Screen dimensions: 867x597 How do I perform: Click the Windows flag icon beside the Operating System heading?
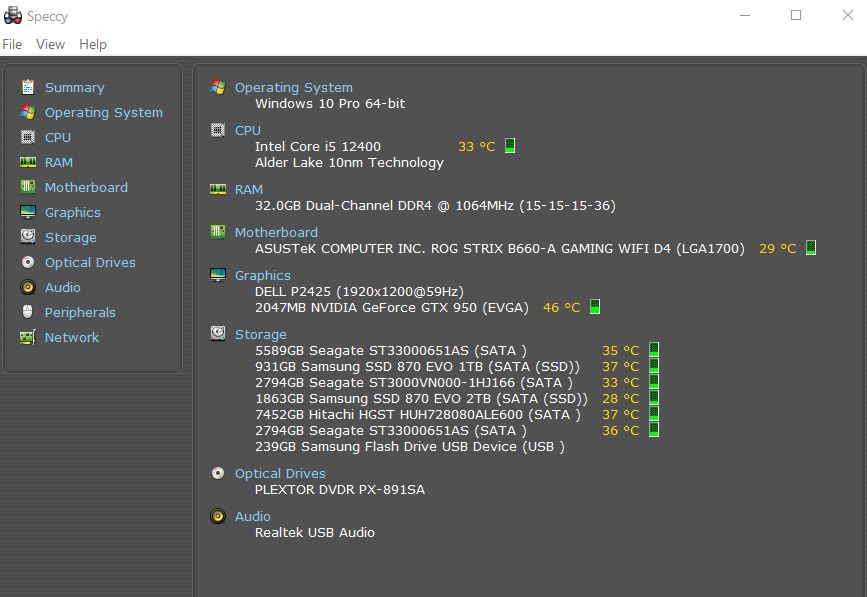[x=218, y=87]
